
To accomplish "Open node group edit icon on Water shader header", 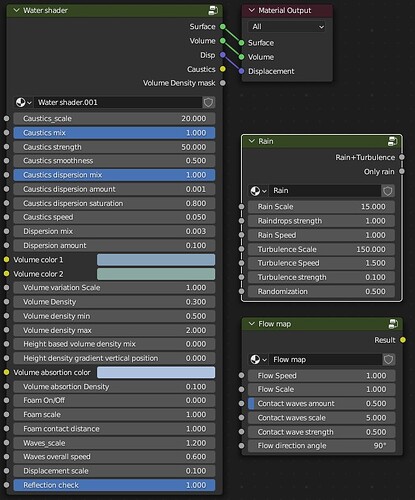I will [x=213, y=11].
